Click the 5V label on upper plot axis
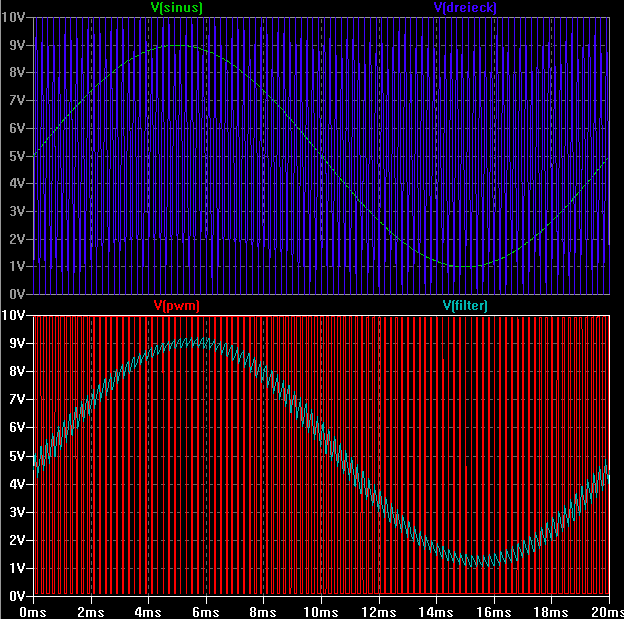The width and height of the screenshot is (624, 619). (x=17, y=156)
